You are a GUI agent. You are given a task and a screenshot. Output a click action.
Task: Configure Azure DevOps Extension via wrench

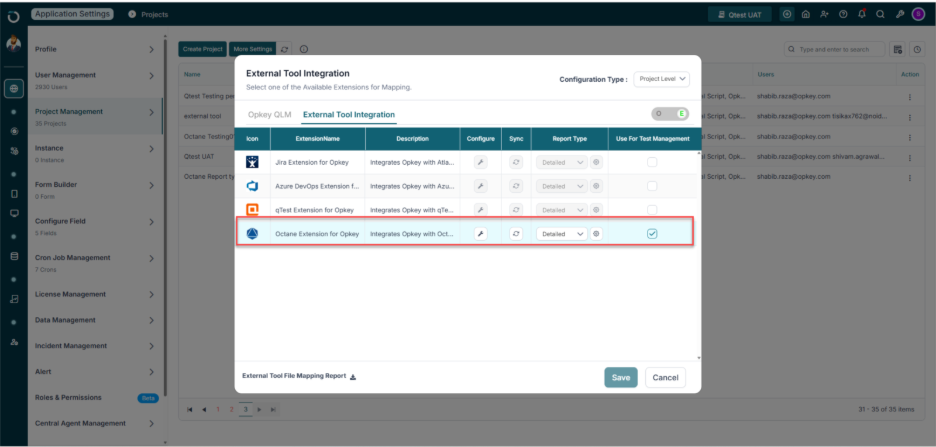coord(480,186)
